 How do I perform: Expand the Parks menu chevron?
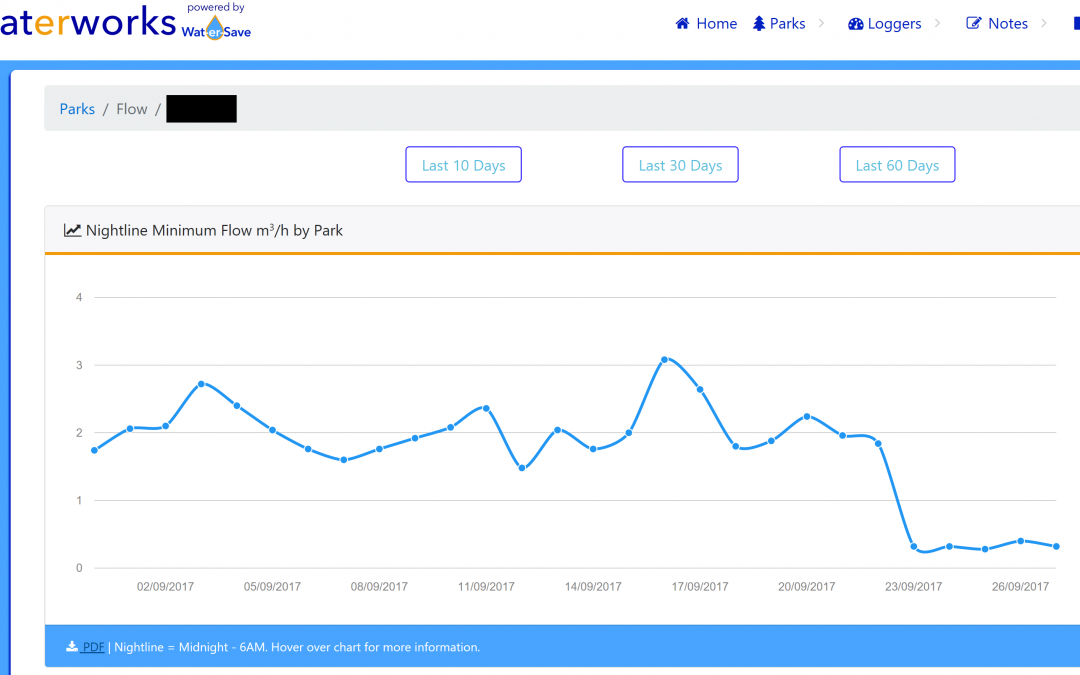coord(822,24)
